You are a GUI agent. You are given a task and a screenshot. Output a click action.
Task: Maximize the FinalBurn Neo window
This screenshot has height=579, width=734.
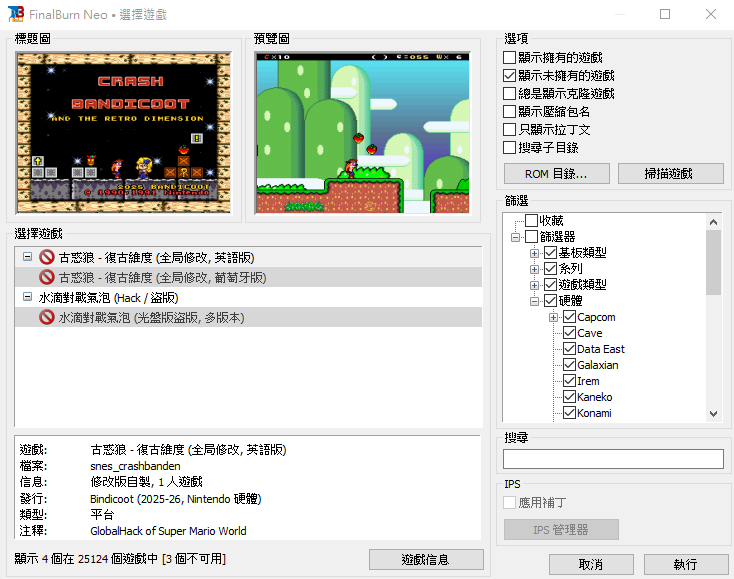pyautogui.click(x=665, y=14)
